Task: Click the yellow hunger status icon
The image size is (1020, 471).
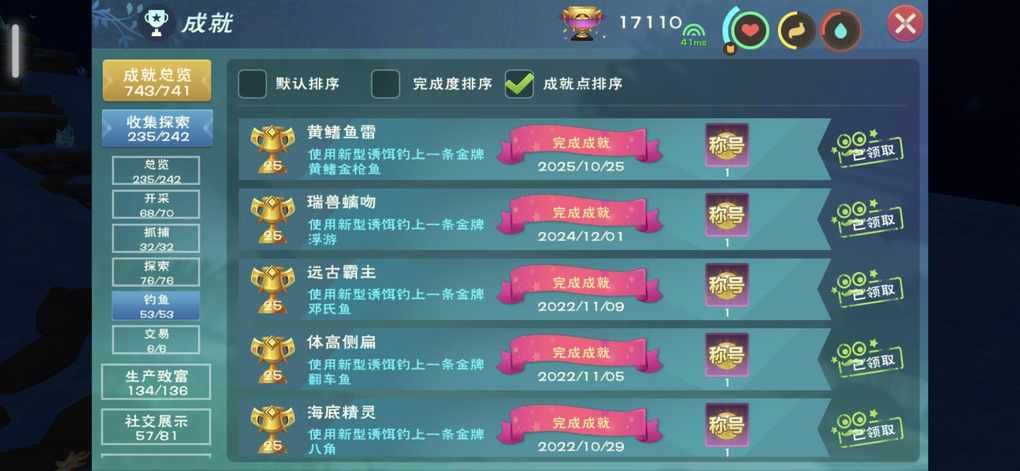Action: click(796, 31)
